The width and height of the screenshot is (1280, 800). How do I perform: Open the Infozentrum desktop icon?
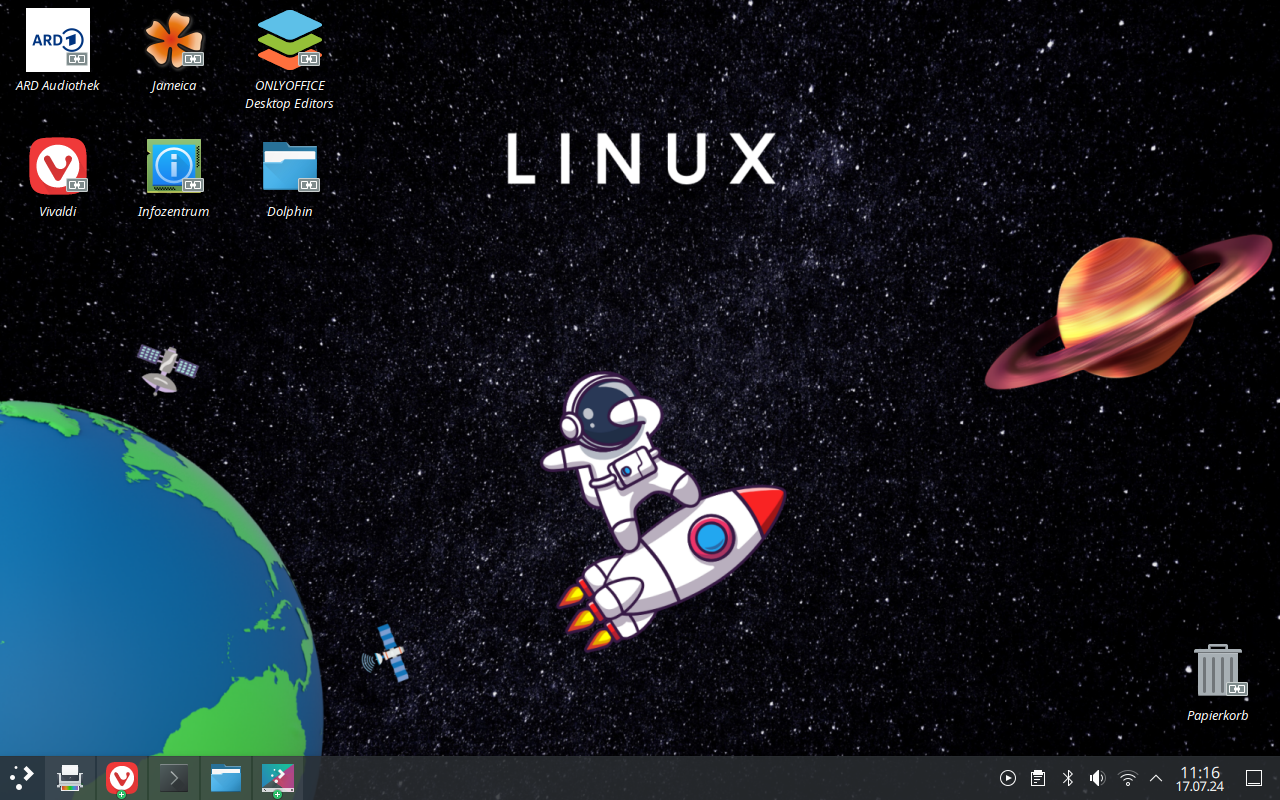(x=174, y=166)
